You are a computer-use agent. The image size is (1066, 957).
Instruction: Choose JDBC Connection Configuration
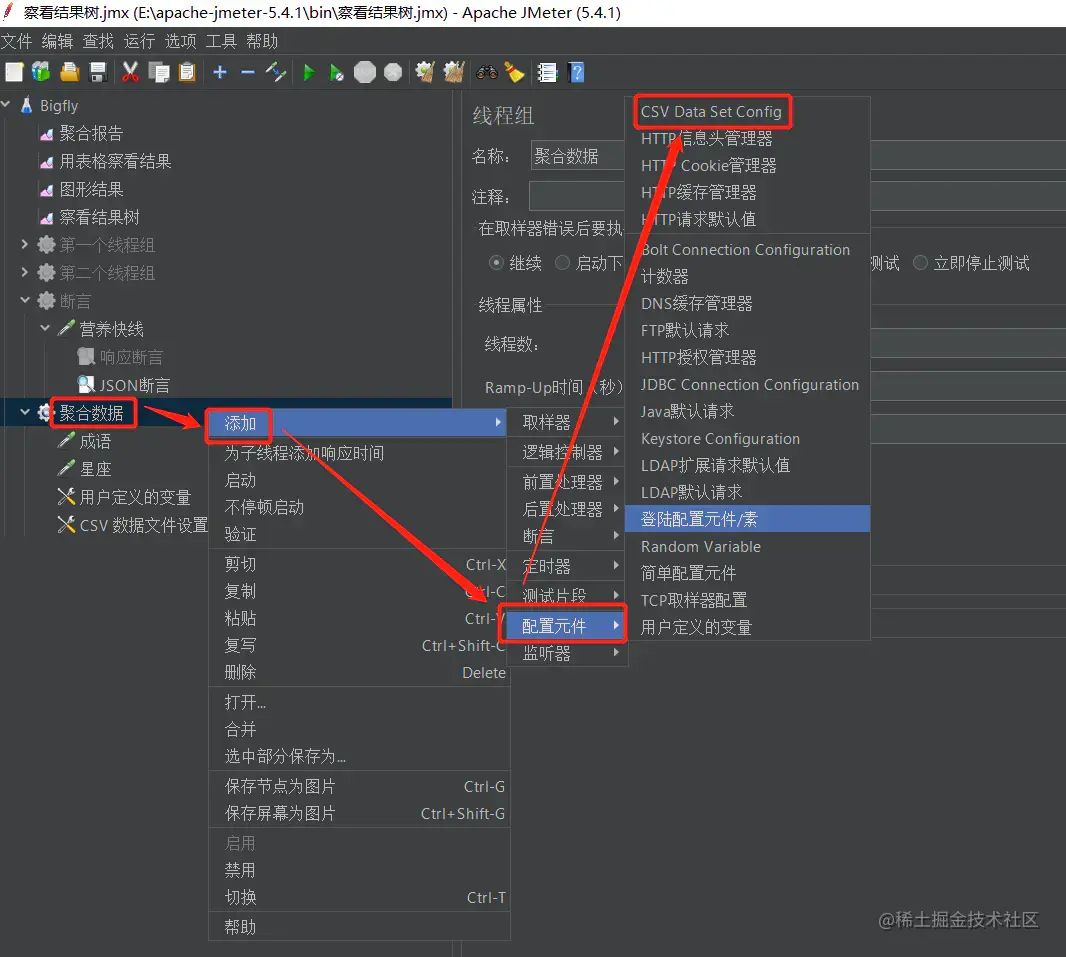(x=750, y=385)
